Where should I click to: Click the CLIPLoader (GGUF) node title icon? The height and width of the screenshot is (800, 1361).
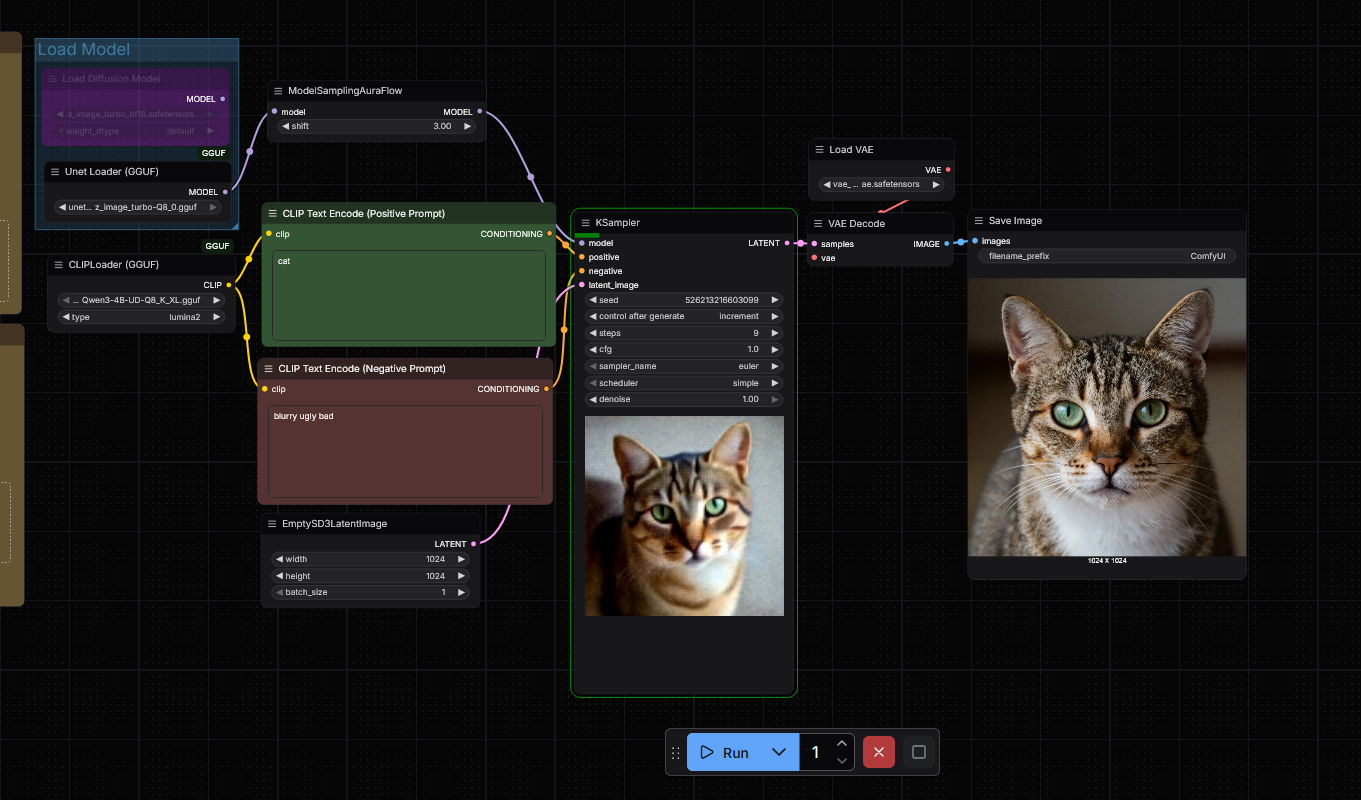pyautogui.click(x=58, y=265)
